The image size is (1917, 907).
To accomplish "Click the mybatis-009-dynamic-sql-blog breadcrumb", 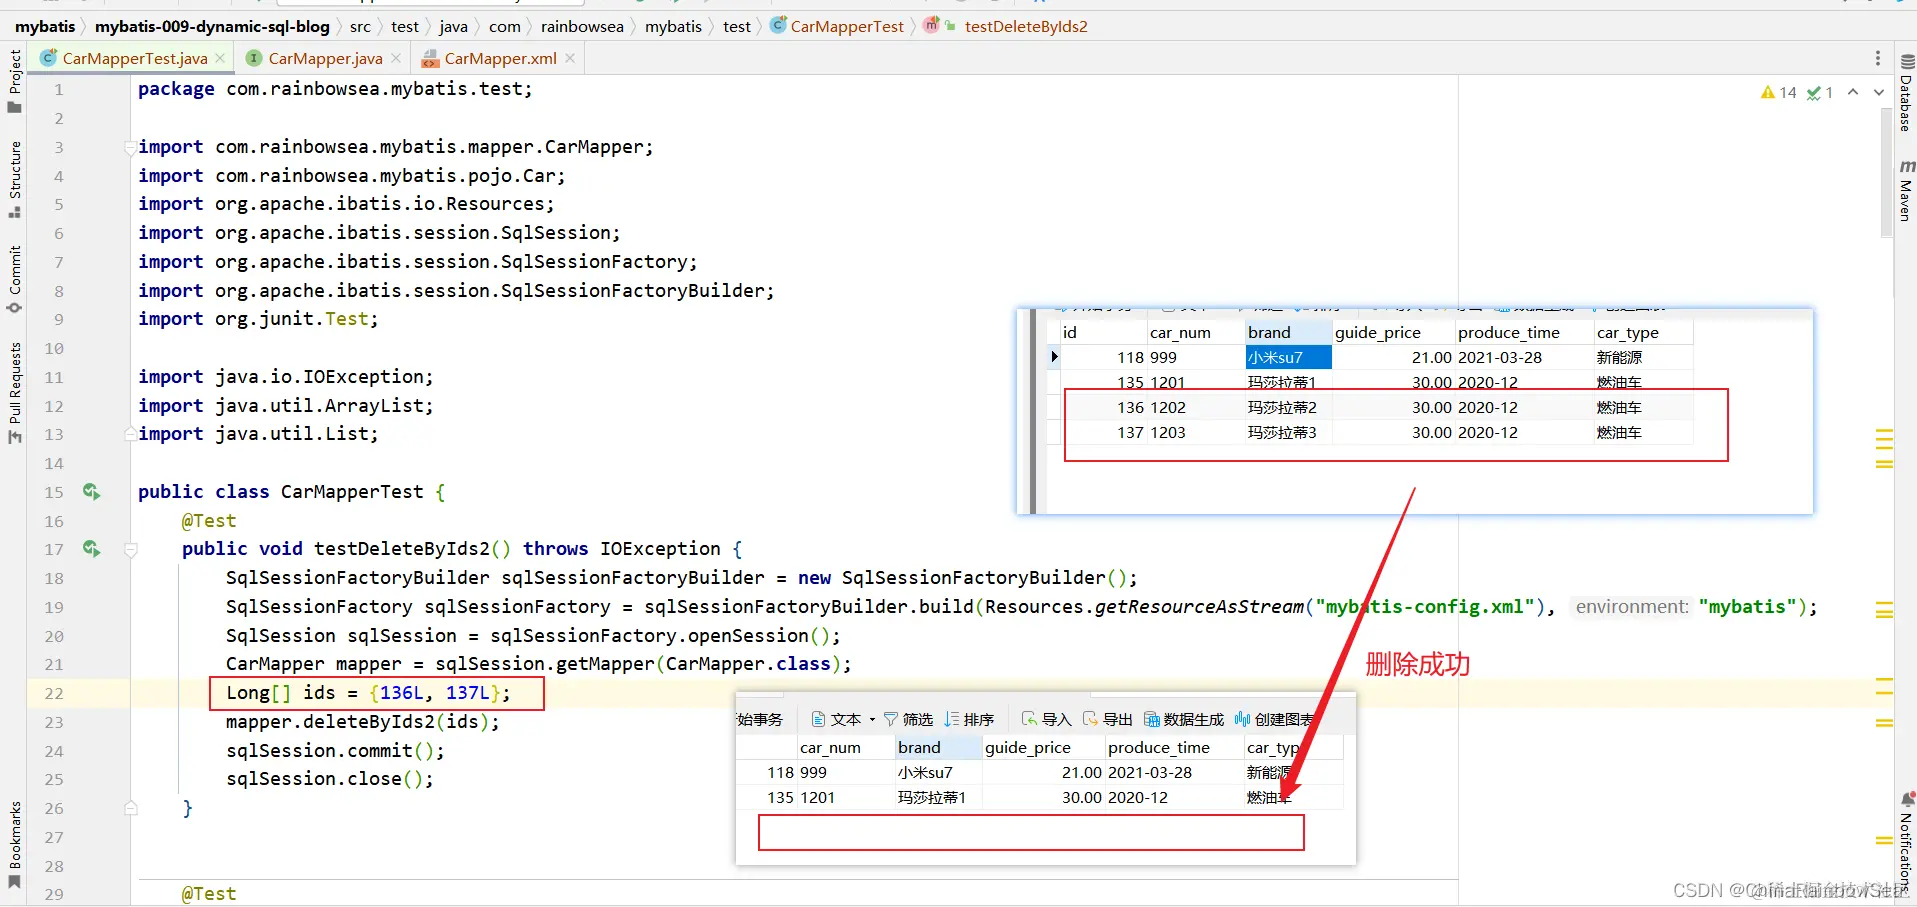I will pos(212,26).
